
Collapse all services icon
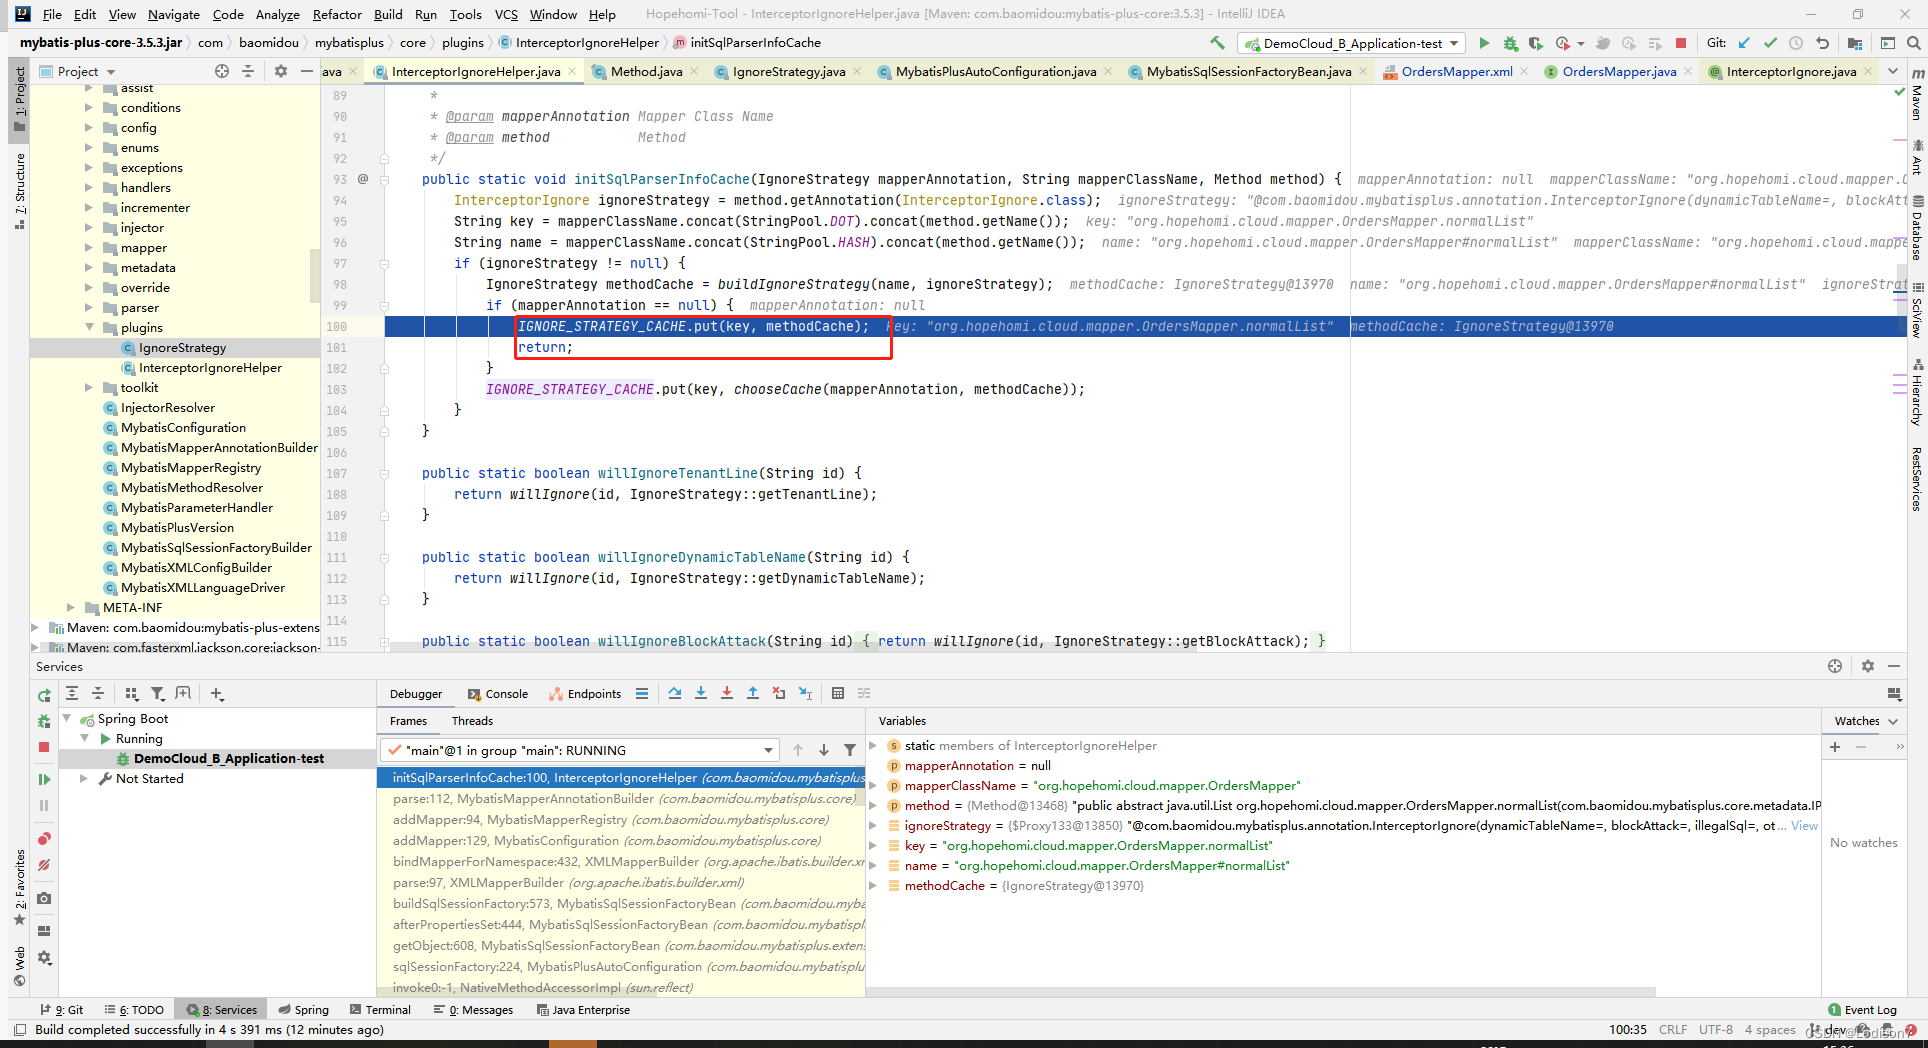98,693
